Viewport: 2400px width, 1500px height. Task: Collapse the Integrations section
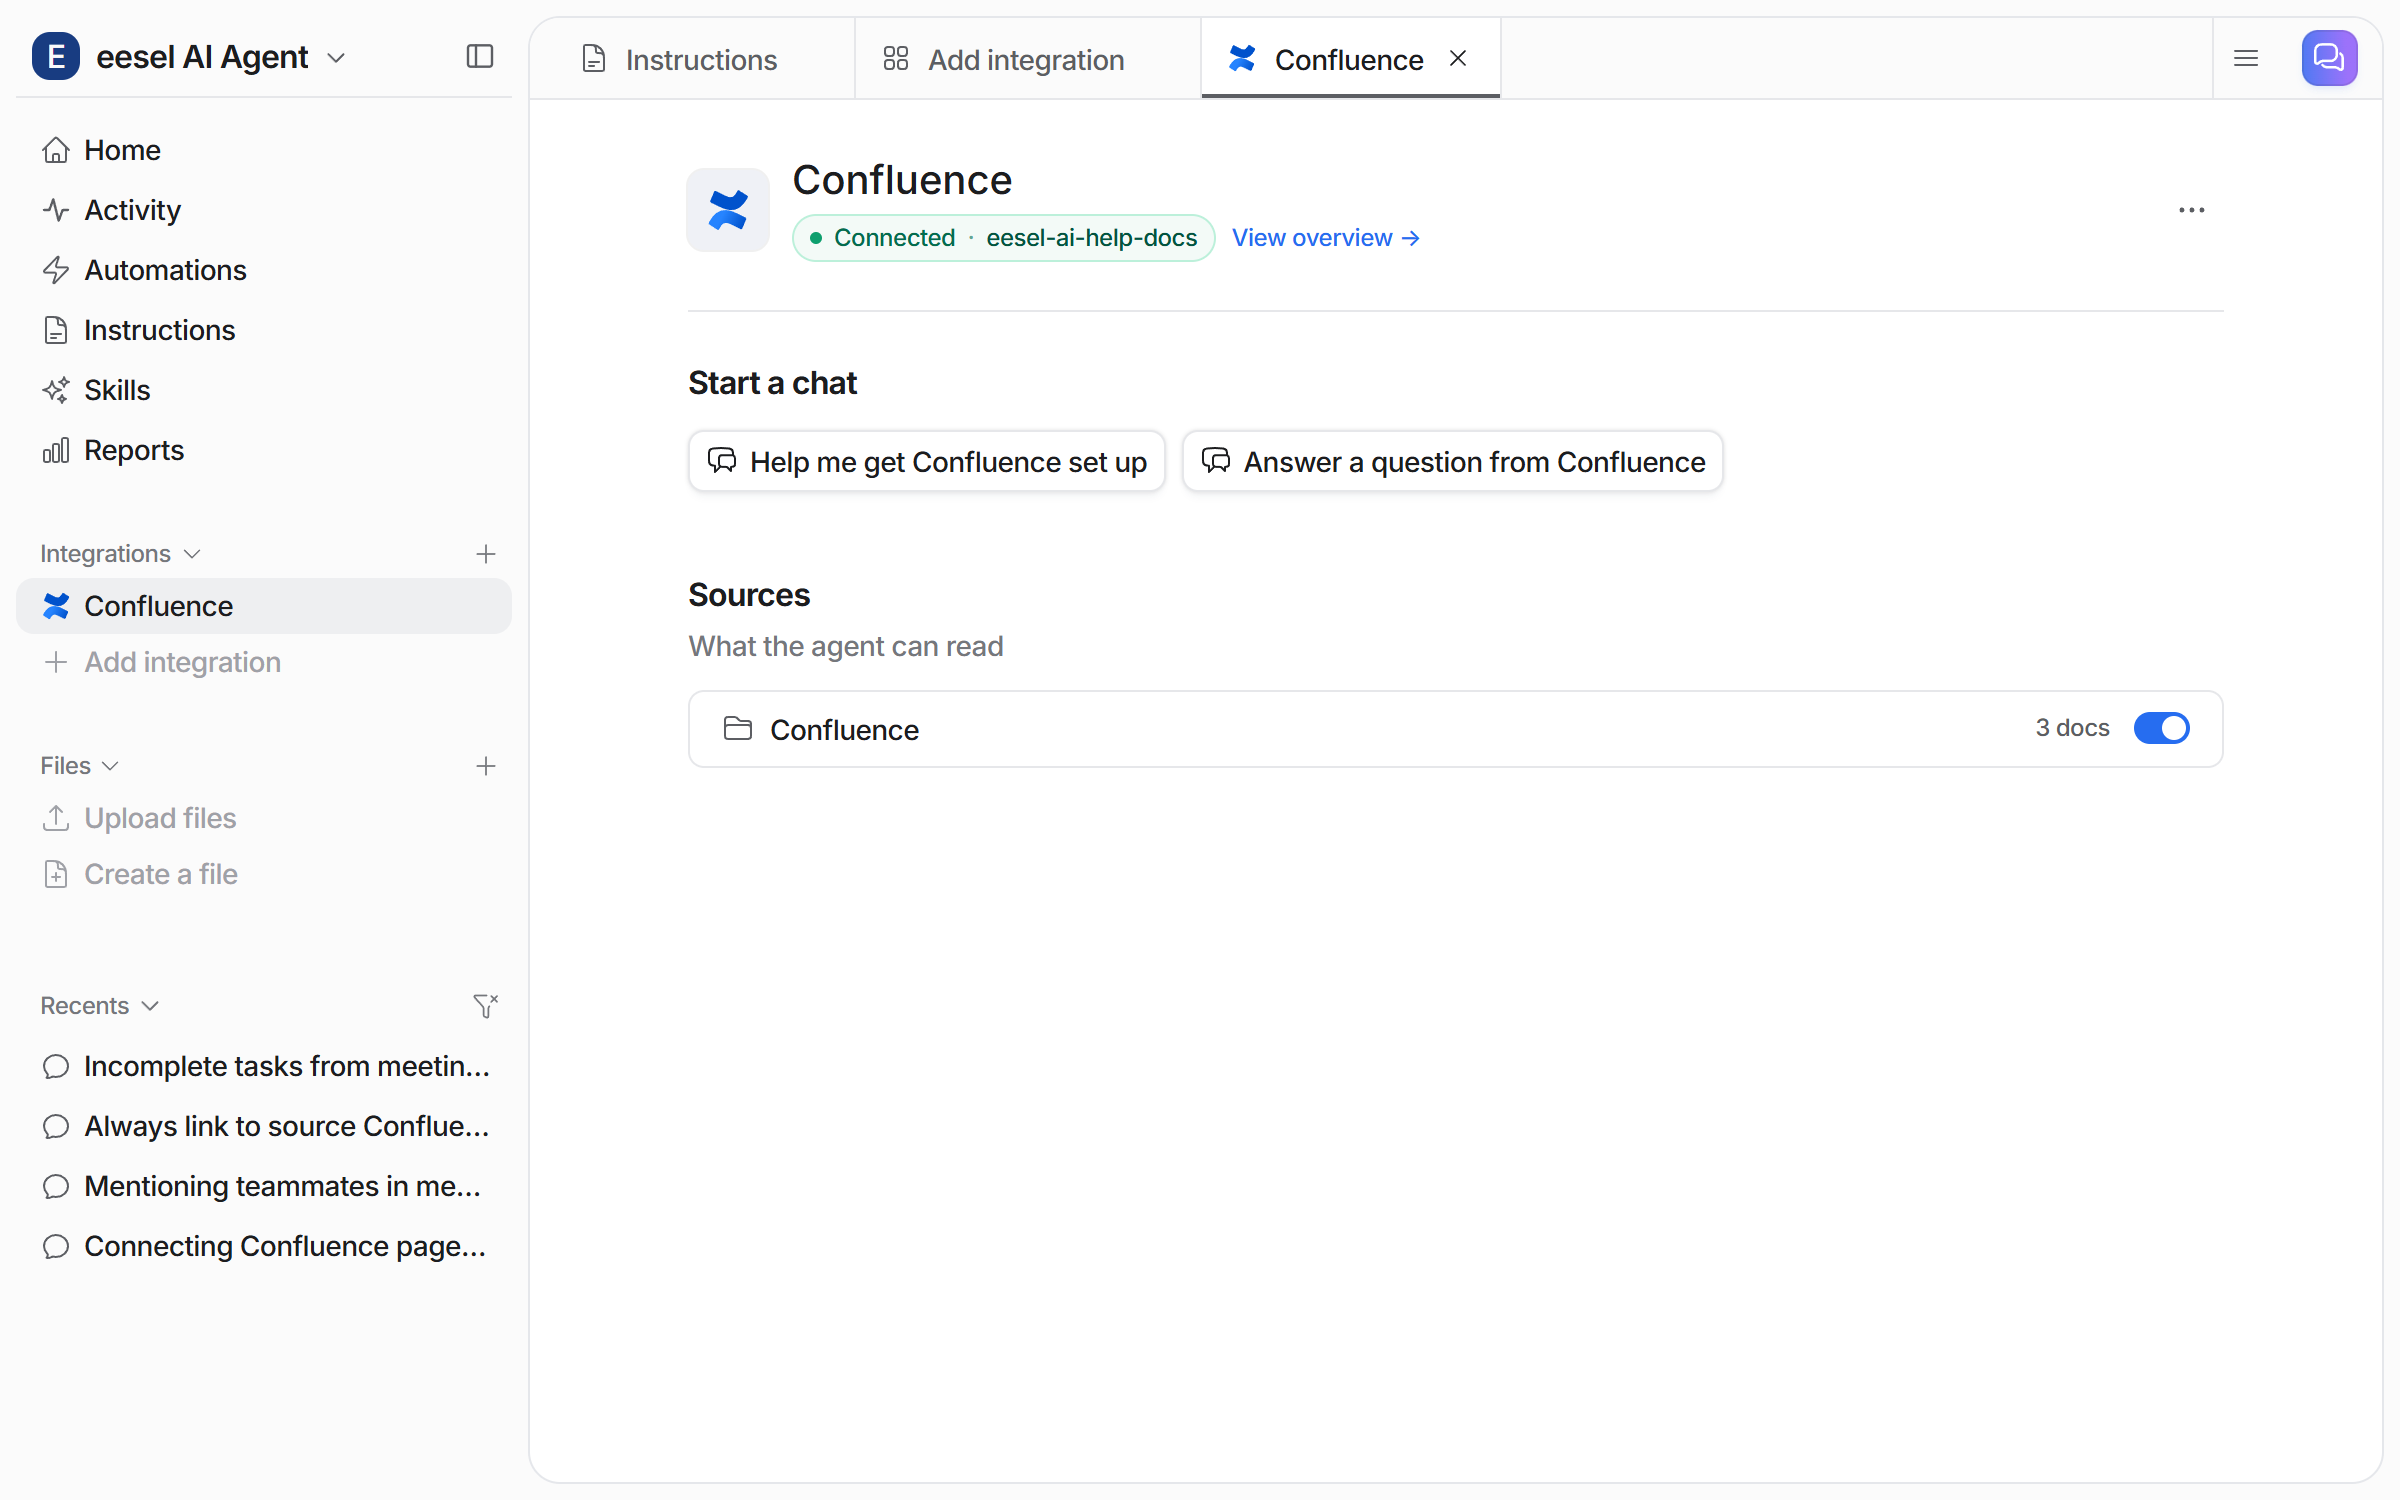tap(120, 554)
